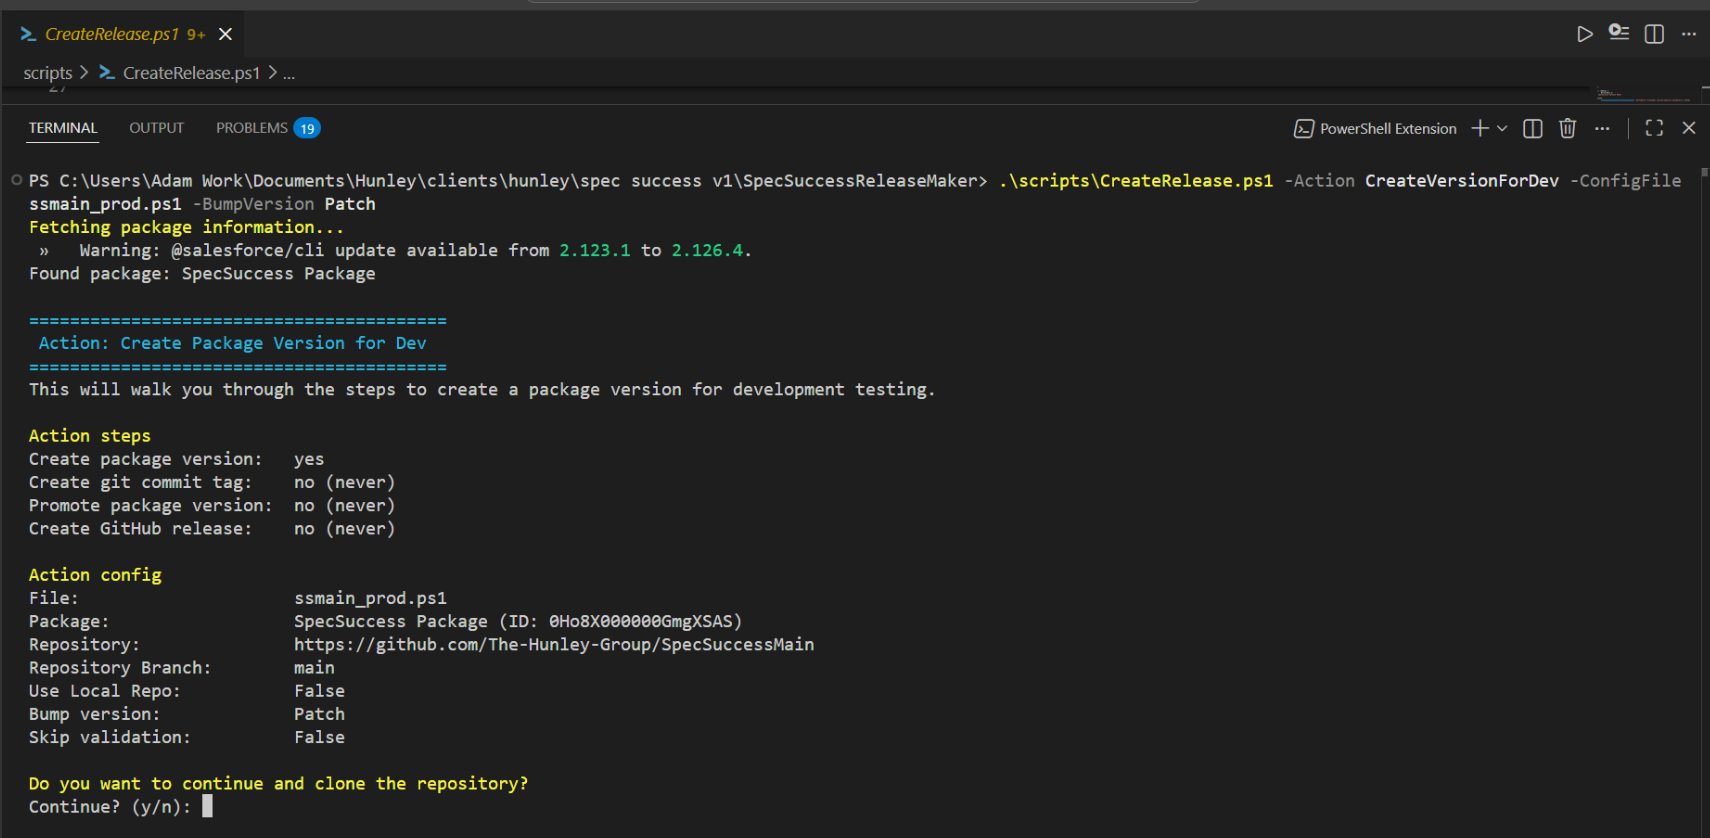This screenshot has width=1710, height=838.
Task: Click the run and debug selection icon
Action: click(1619, 33)
